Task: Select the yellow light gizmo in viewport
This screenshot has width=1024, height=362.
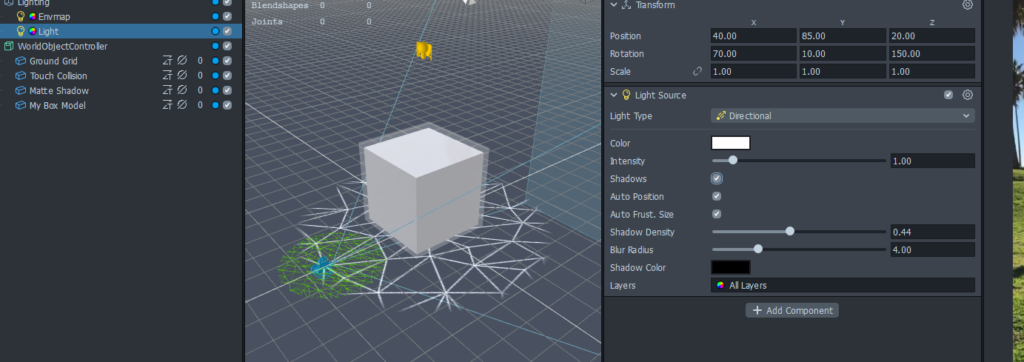Action: [x=424, y=50]
